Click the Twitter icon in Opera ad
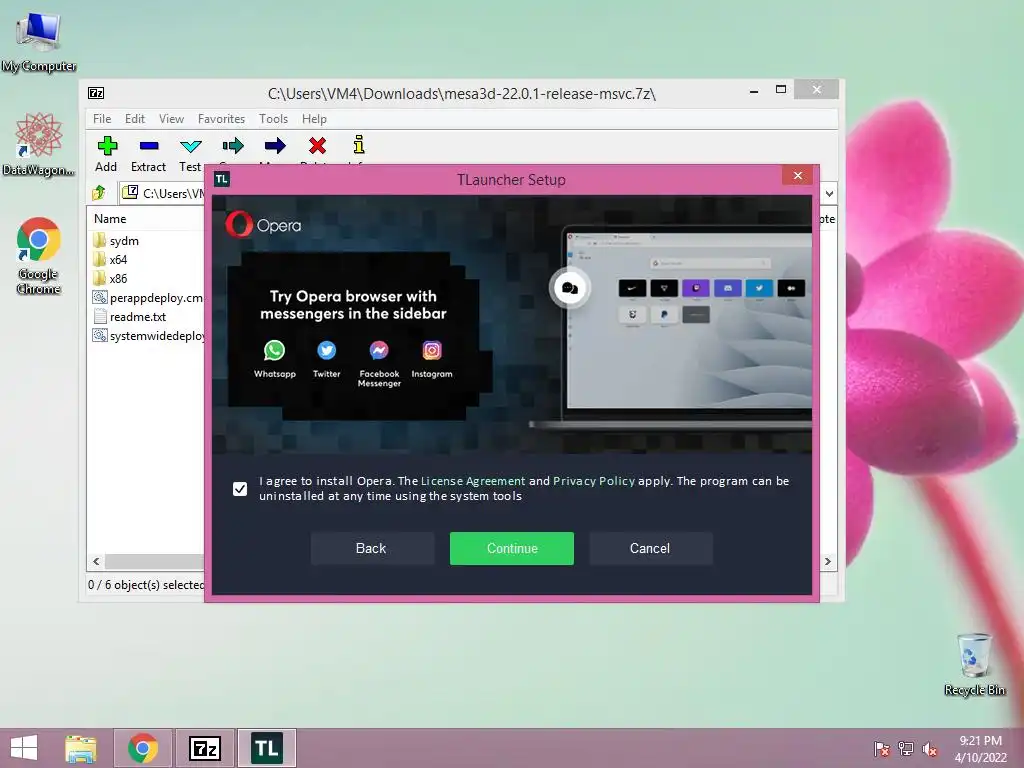1024x768 pixels. click(x=327, y=351)
